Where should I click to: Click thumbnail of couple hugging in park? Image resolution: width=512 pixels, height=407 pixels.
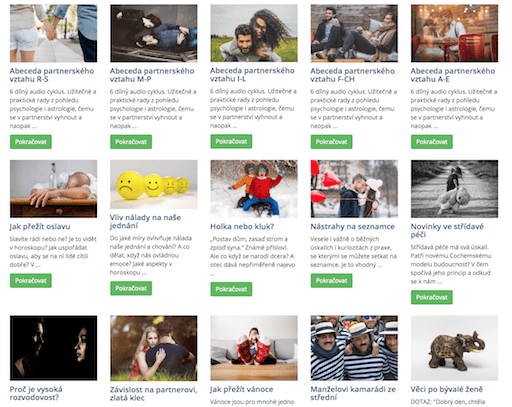tap(154, 348)
